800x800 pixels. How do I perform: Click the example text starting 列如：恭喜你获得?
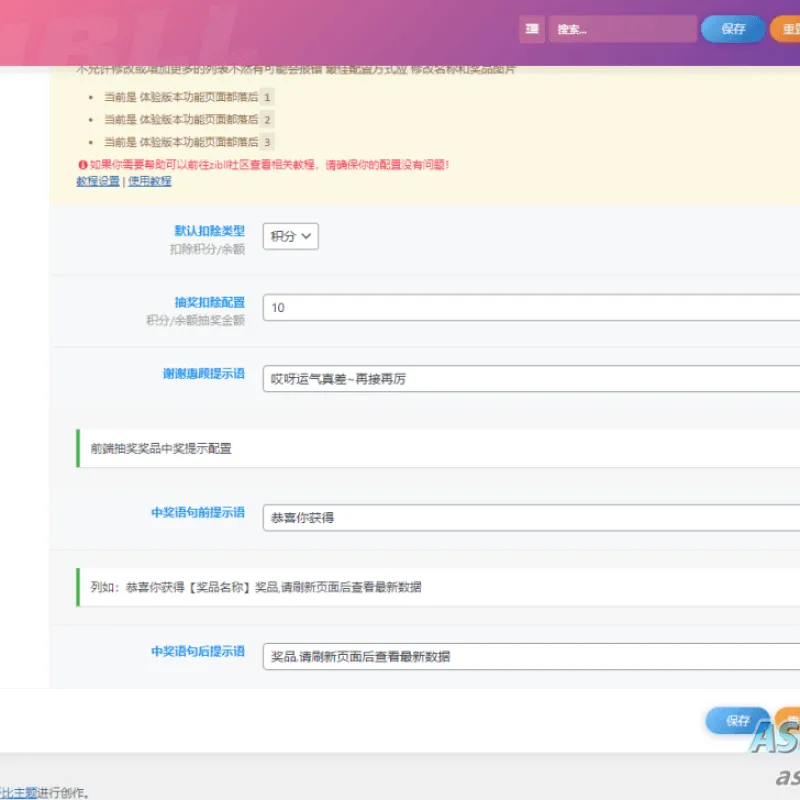click(256, 587)
